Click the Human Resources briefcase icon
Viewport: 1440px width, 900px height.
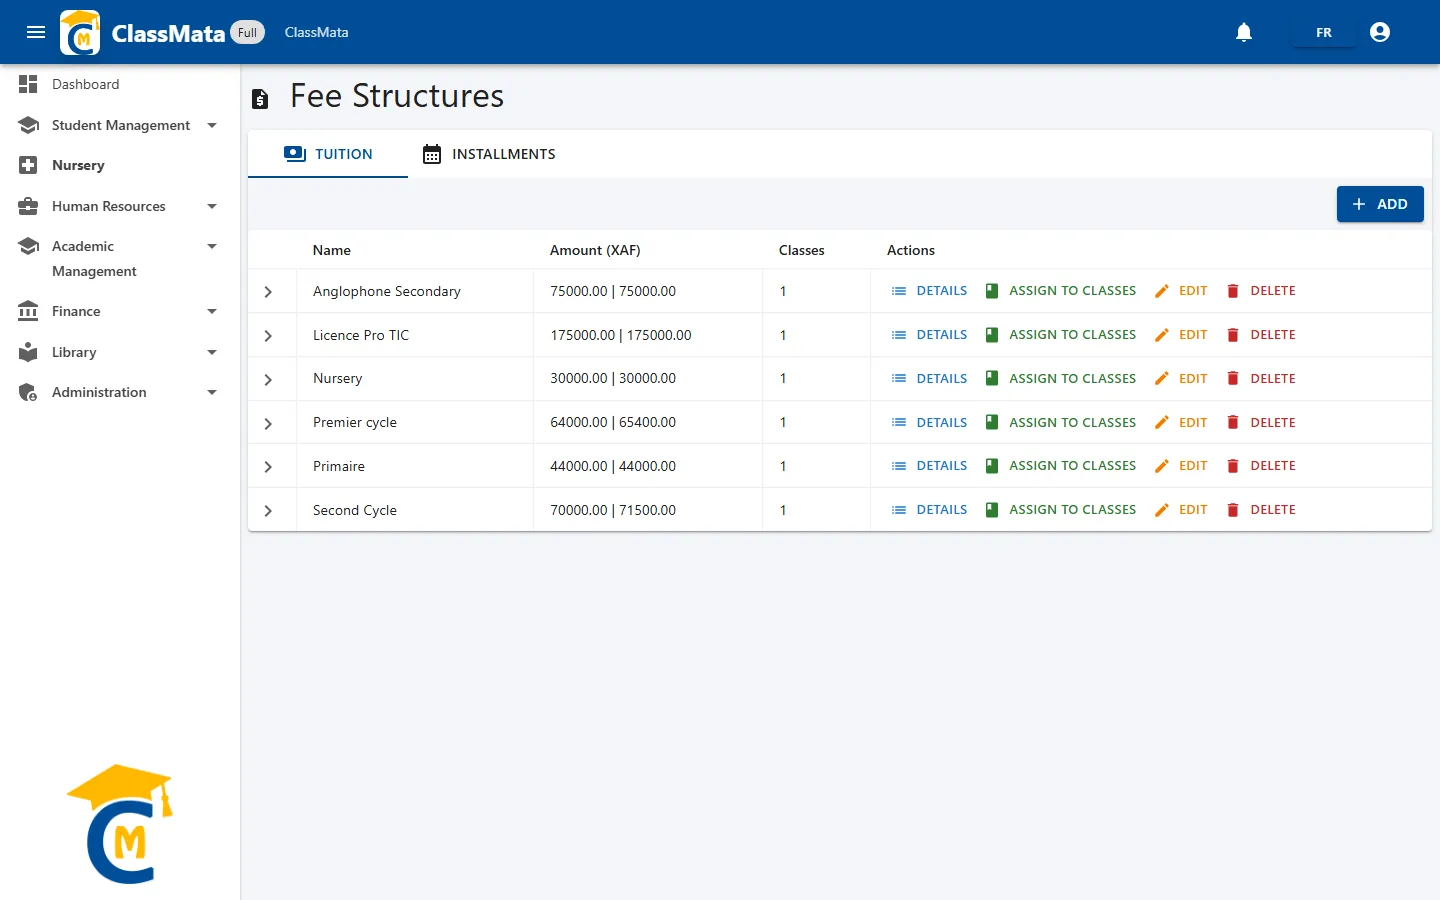[28, 206]
